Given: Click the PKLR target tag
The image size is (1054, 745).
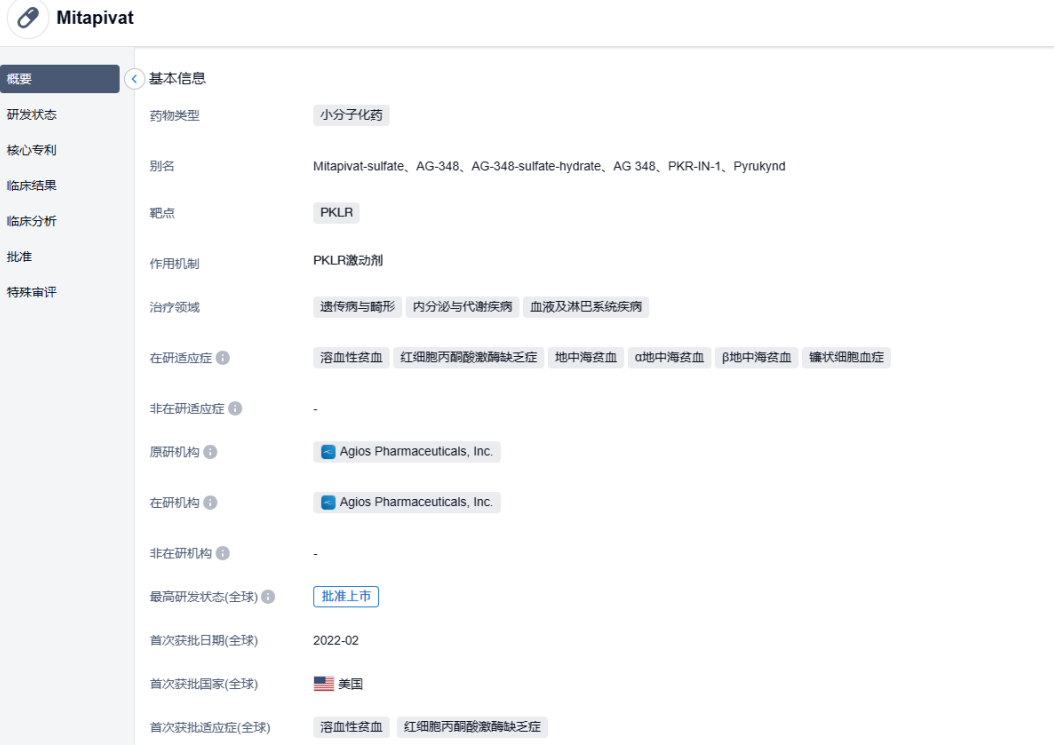Looking at the screenshot, I should coord(336,213).
